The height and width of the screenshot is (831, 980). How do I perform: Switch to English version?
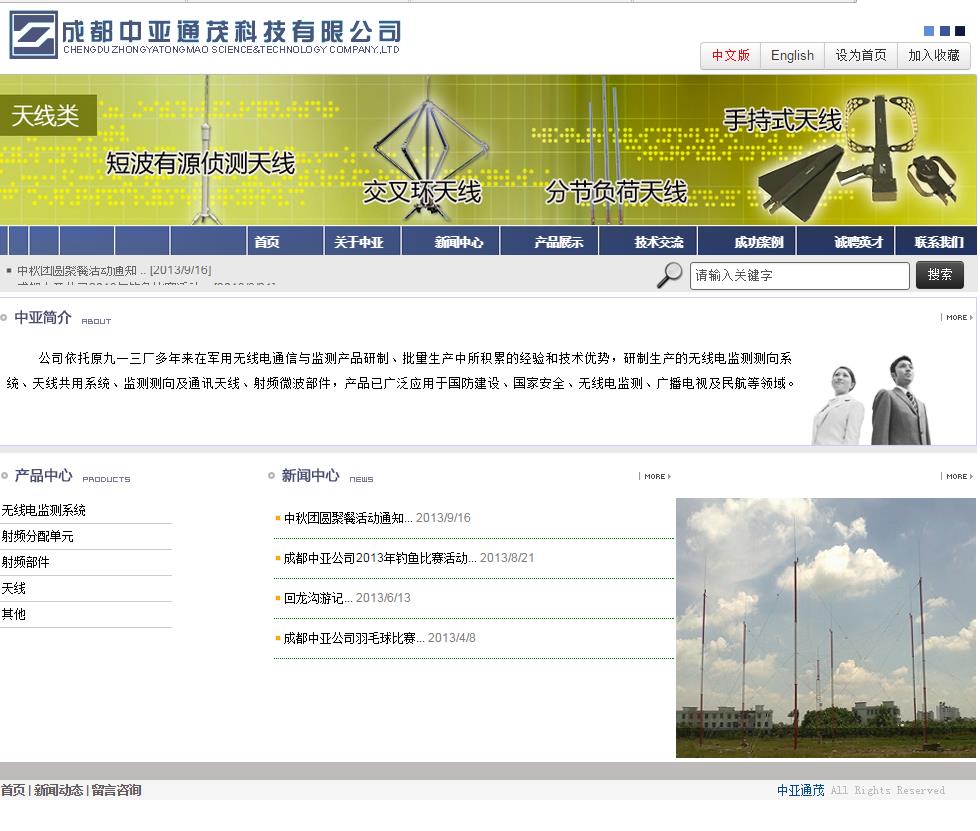pos(792,56)
